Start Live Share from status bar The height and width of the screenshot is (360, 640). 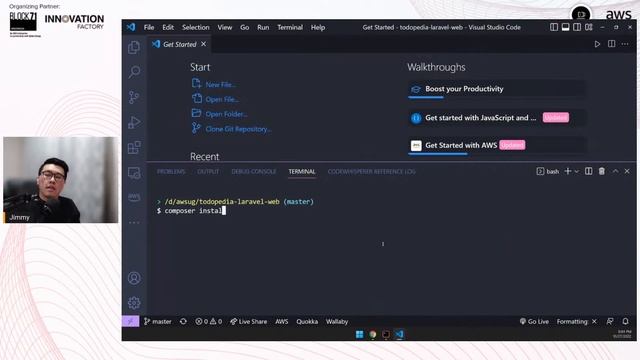(x=248, y=322)
